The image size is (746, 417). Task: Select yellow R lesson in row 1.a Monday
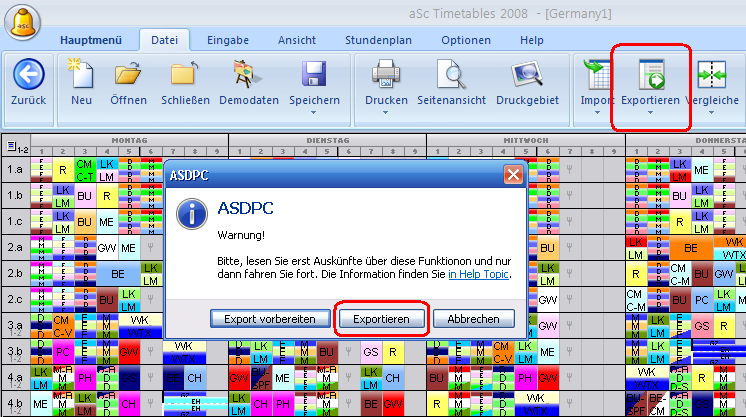coord(62,170)
